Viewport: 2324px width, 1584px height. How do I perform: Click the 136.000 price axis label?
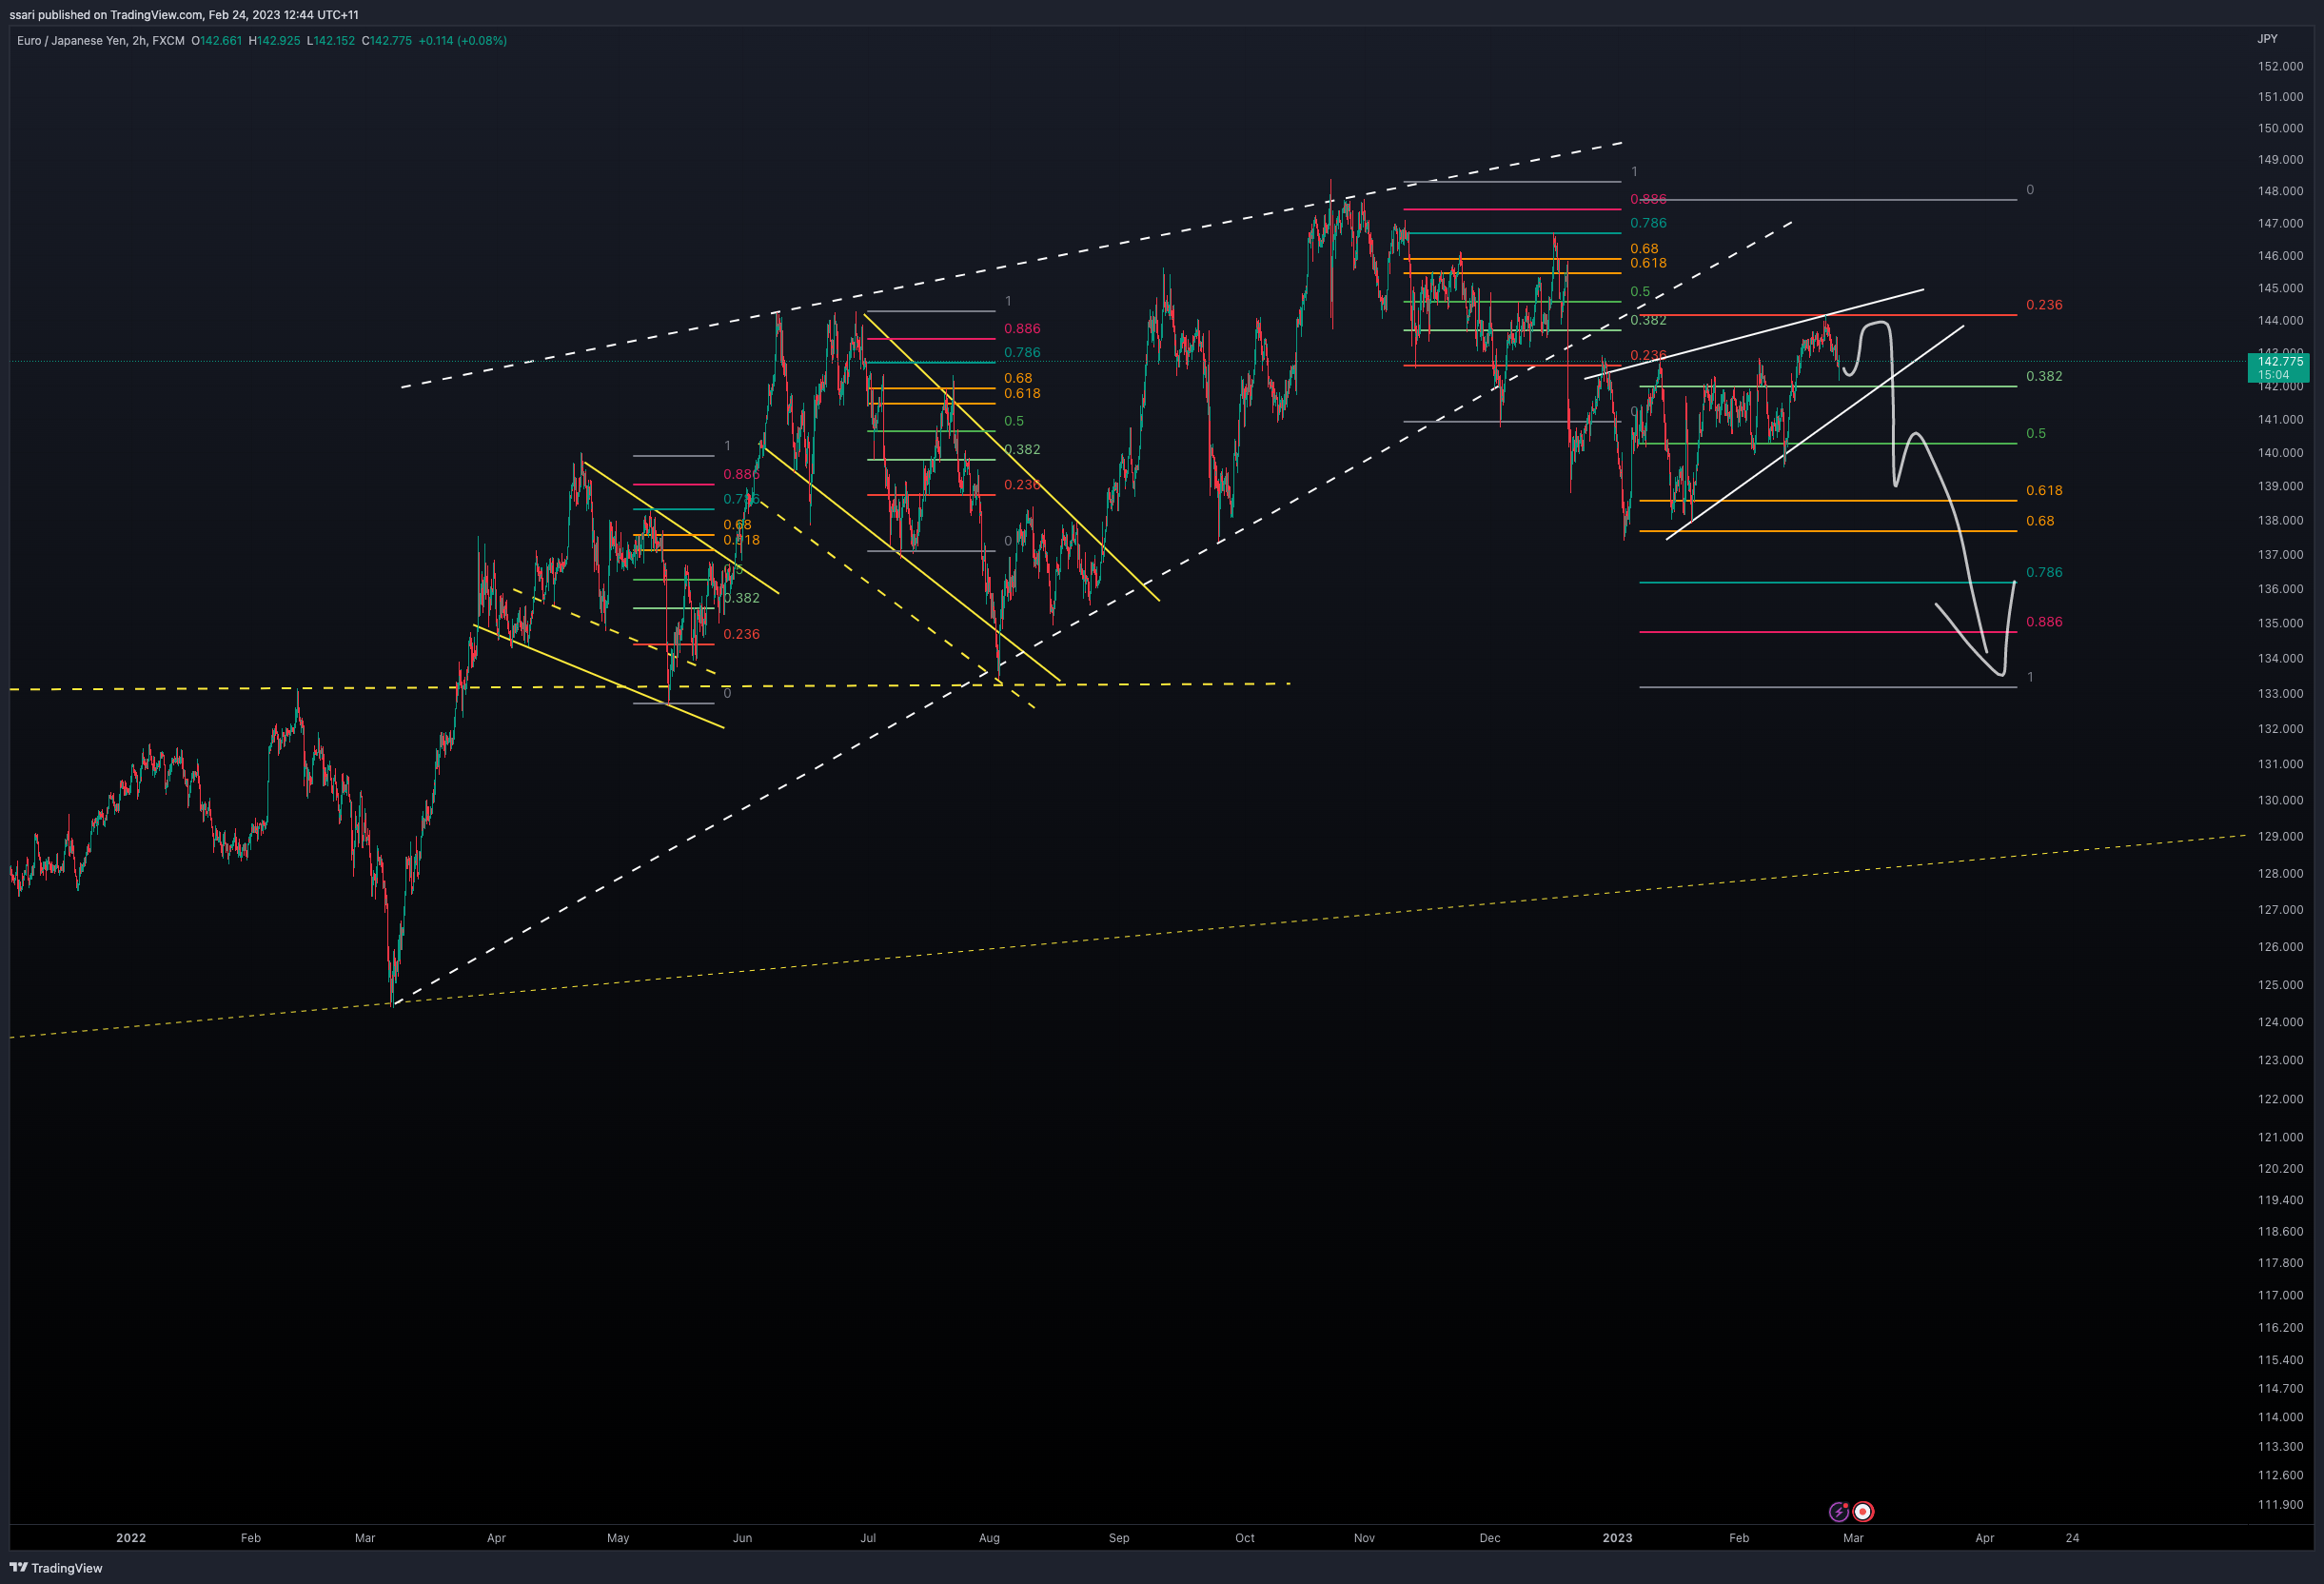tap(2280, 589)
